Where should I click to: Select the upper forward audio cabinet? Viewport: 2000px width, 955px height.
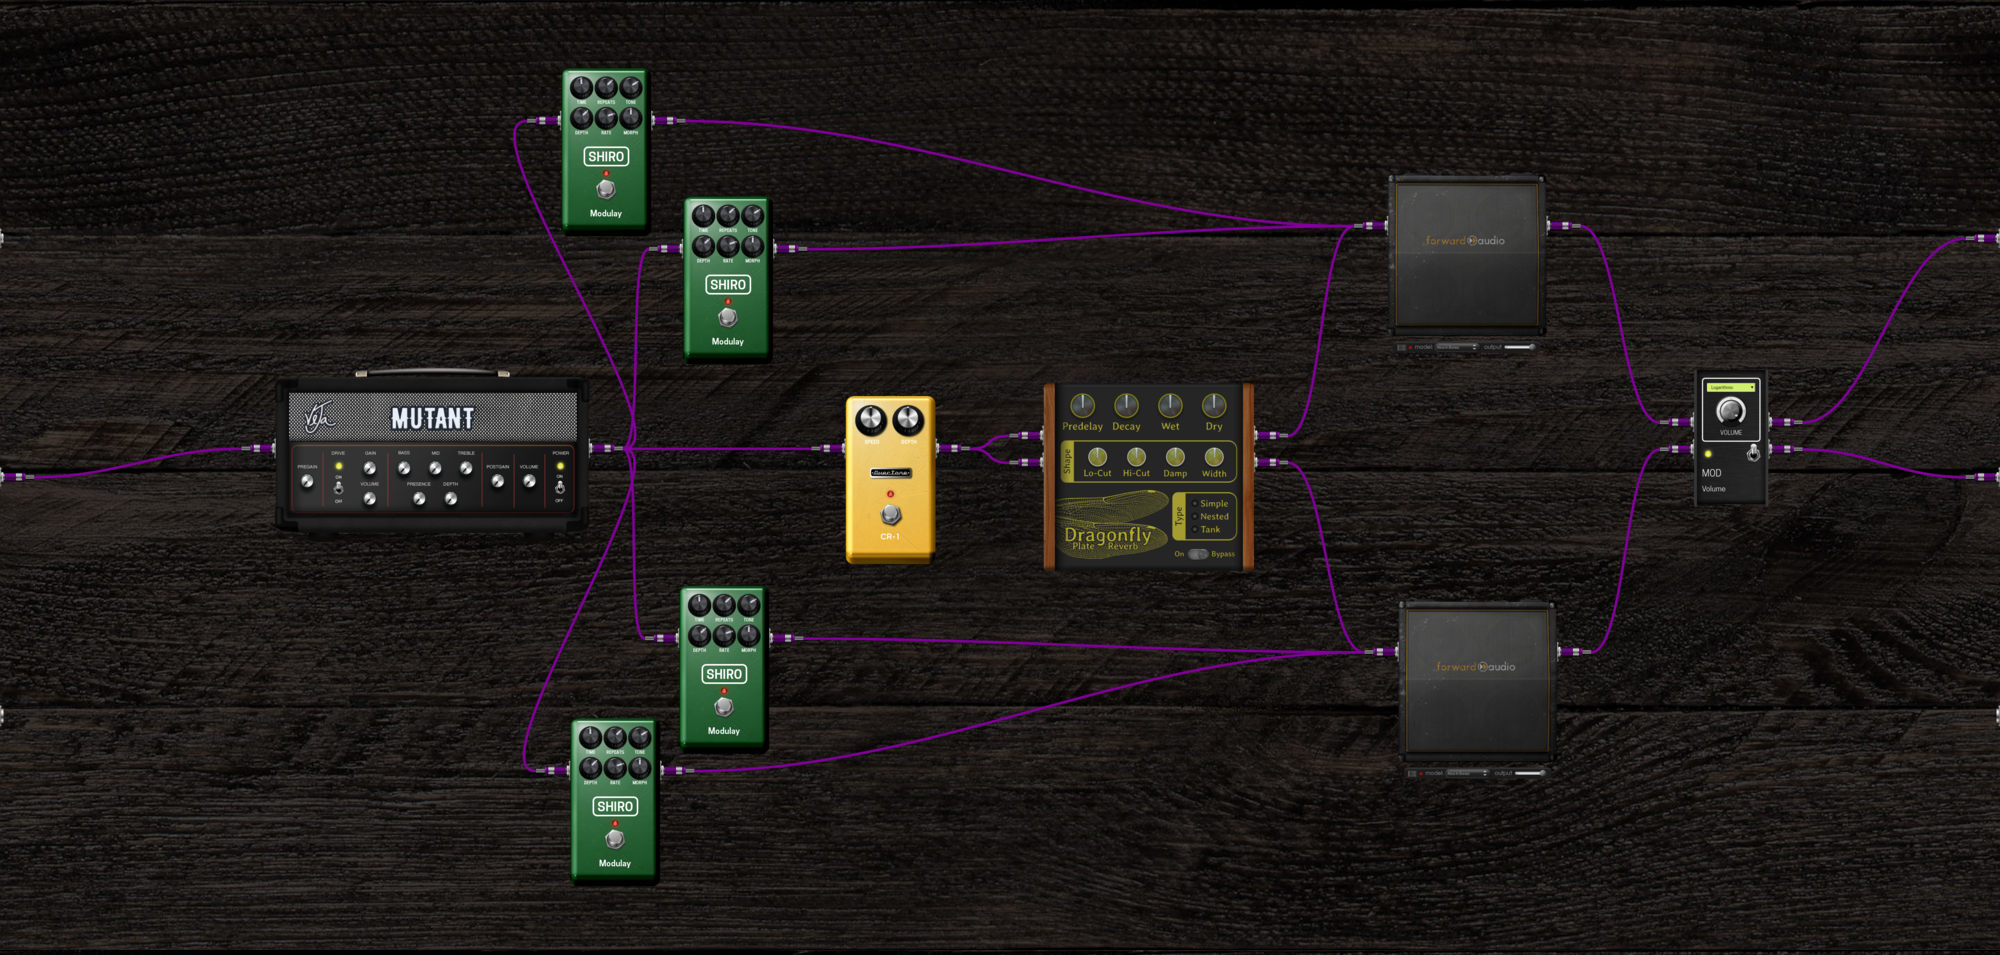(x=1466, y=254)
